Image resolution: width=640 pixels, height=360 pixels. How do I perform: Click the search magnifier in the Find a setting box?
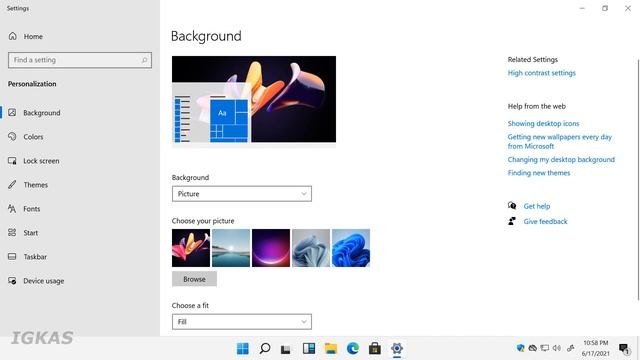(x=144, y=60)
